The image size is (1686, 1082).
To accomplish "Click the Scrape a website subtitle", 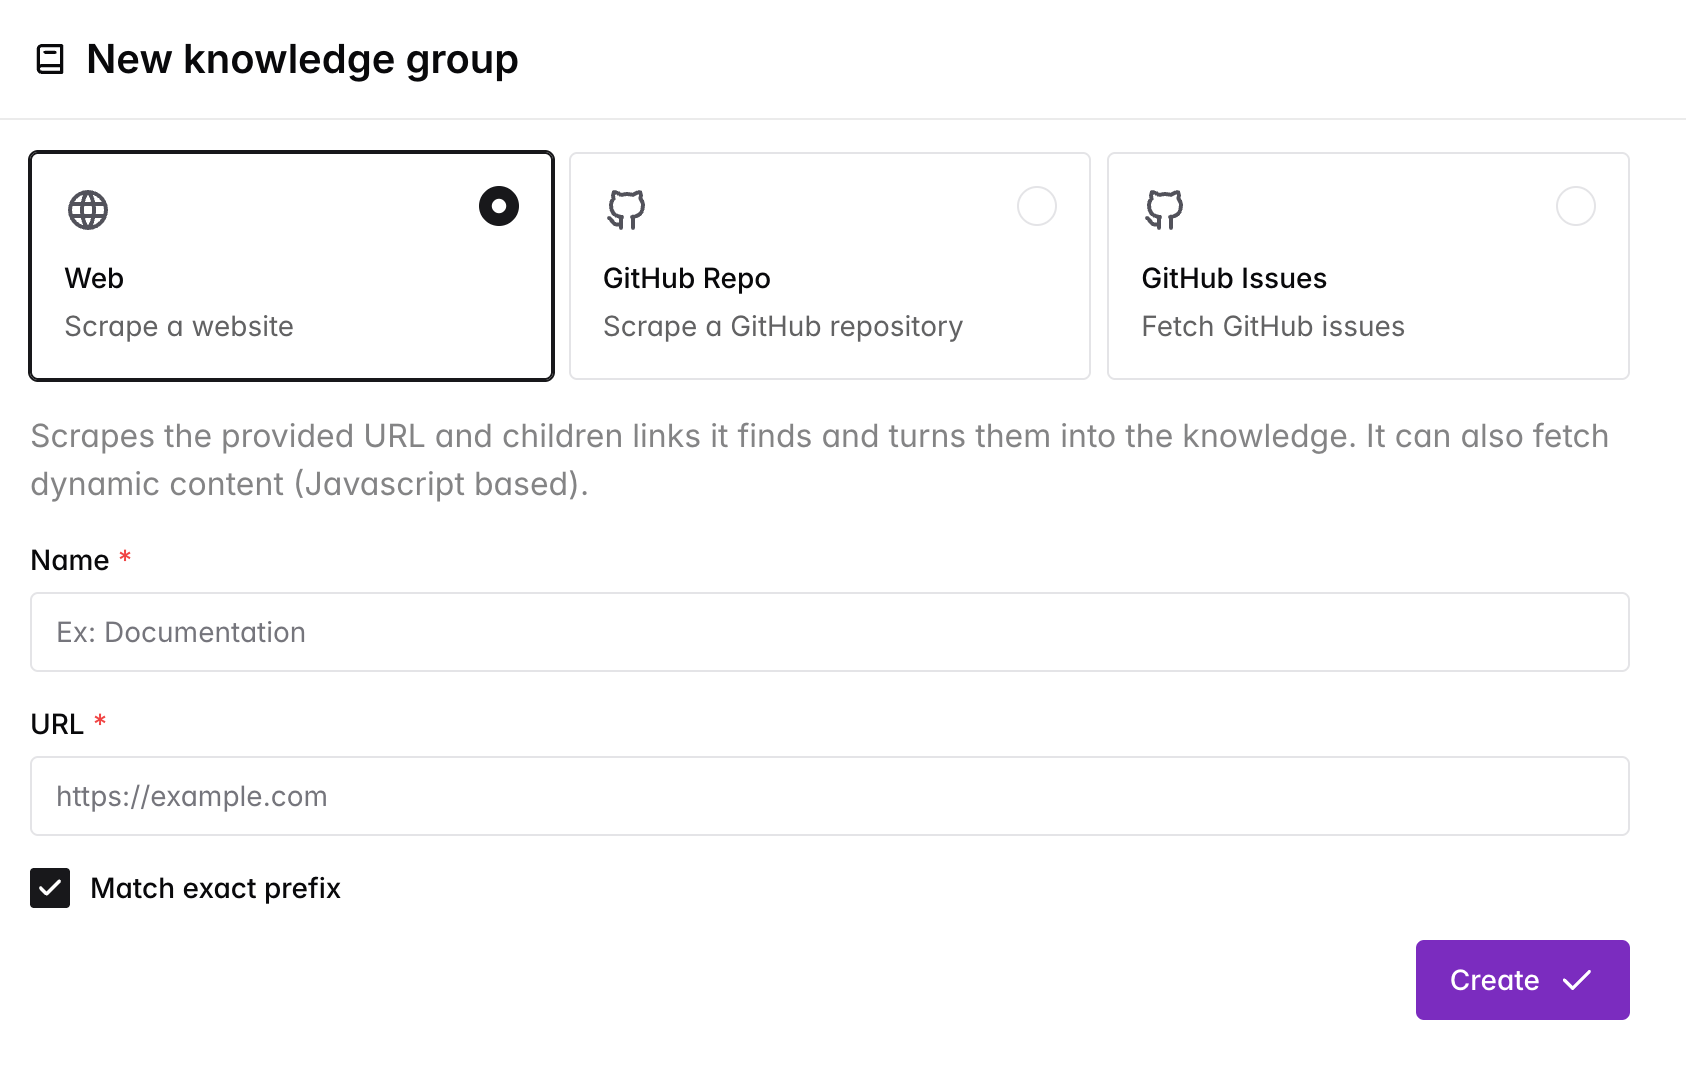I will [179, 326].
